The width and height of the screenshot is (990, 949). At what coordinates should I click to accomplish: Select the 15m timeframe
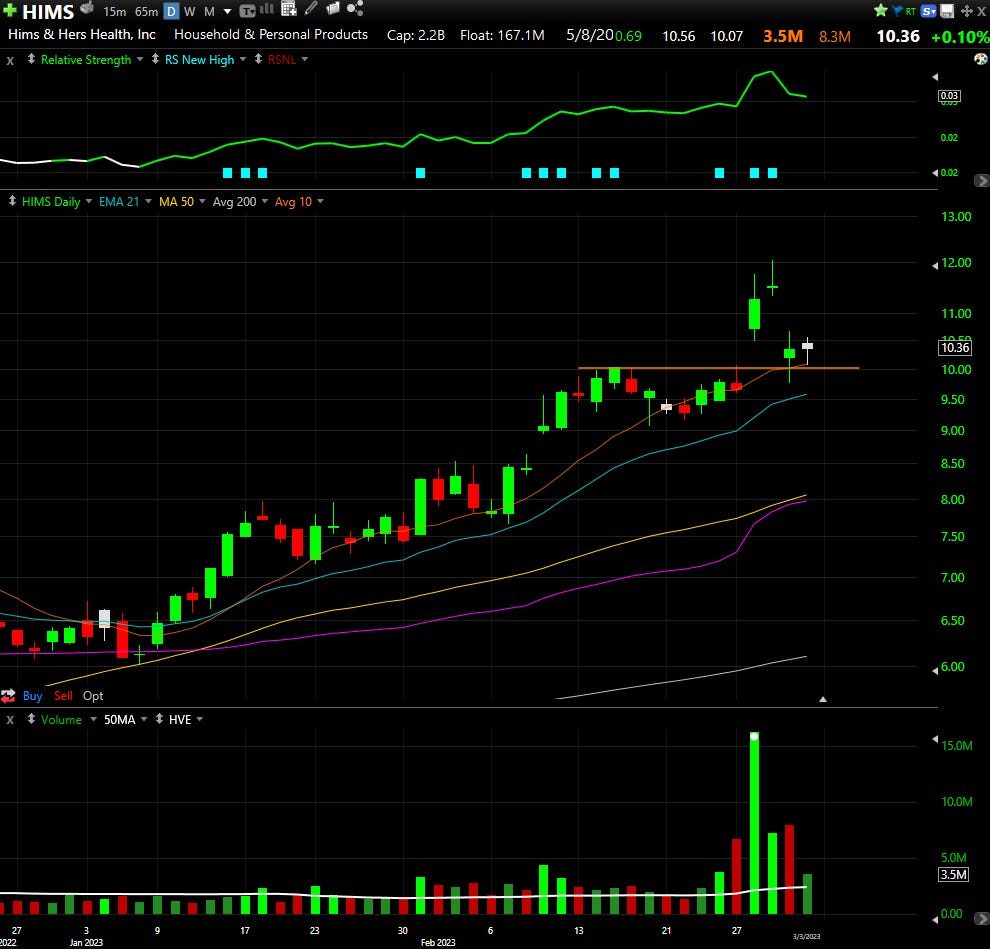click(x=114, y=11)
